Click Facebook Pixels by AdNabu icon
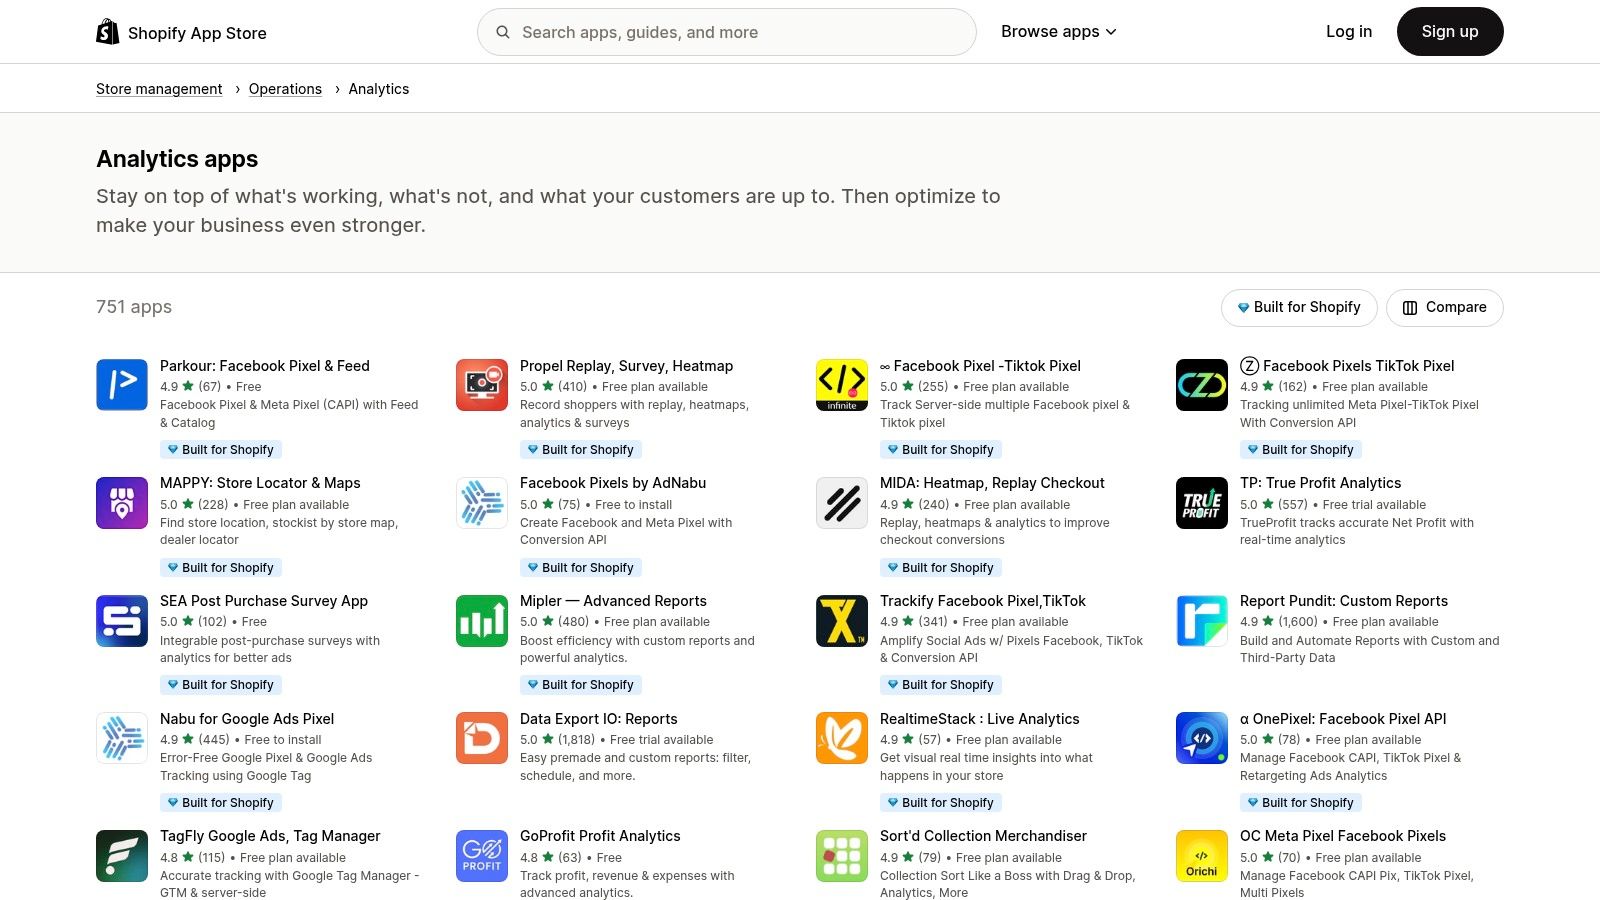Image resolution: width=1600 pixels, height=900 pixels. point(482,503)
